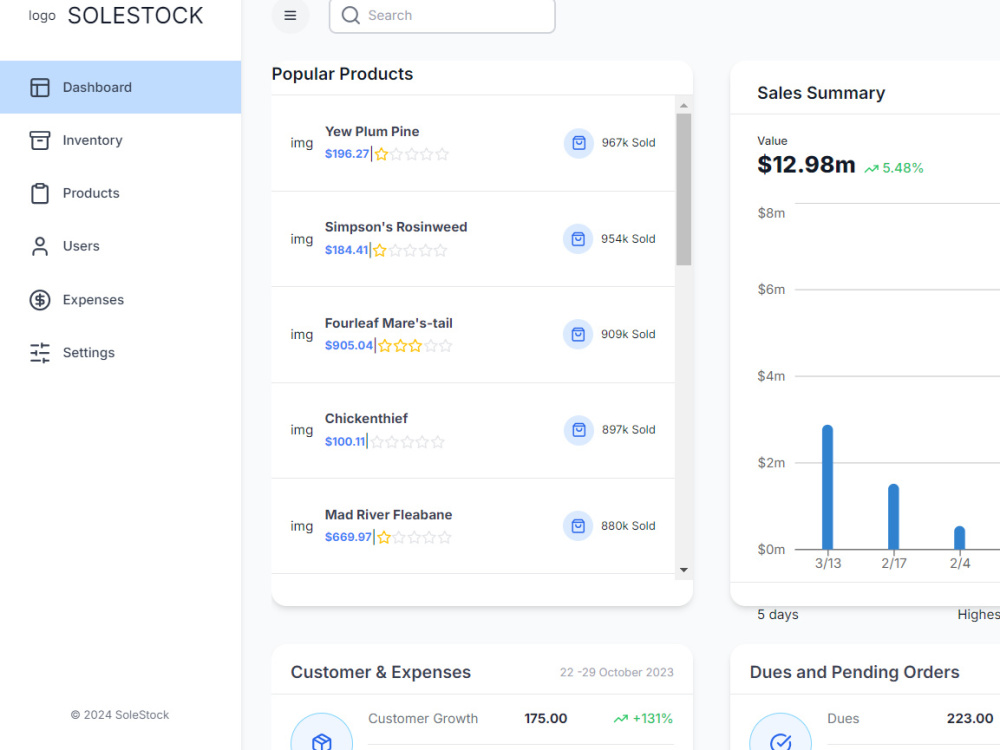Click shopping bag icon beside 909k Sold

coord(578,334)
